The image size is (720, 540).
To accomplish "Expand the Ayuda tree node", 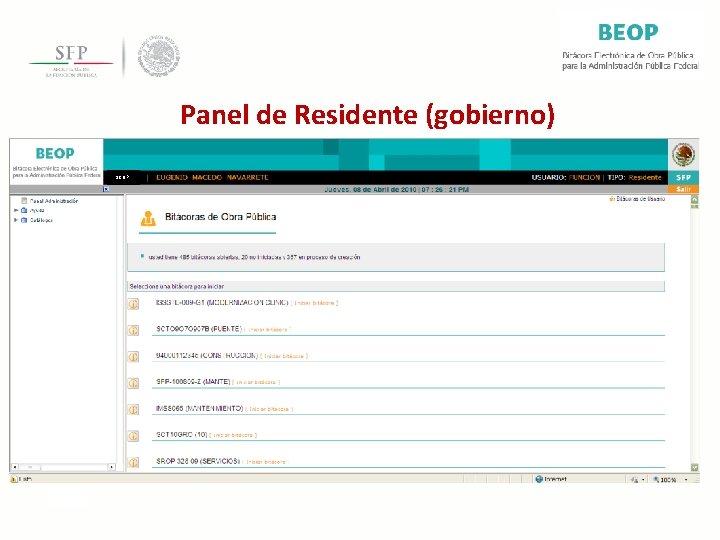I will click(16, 210).
